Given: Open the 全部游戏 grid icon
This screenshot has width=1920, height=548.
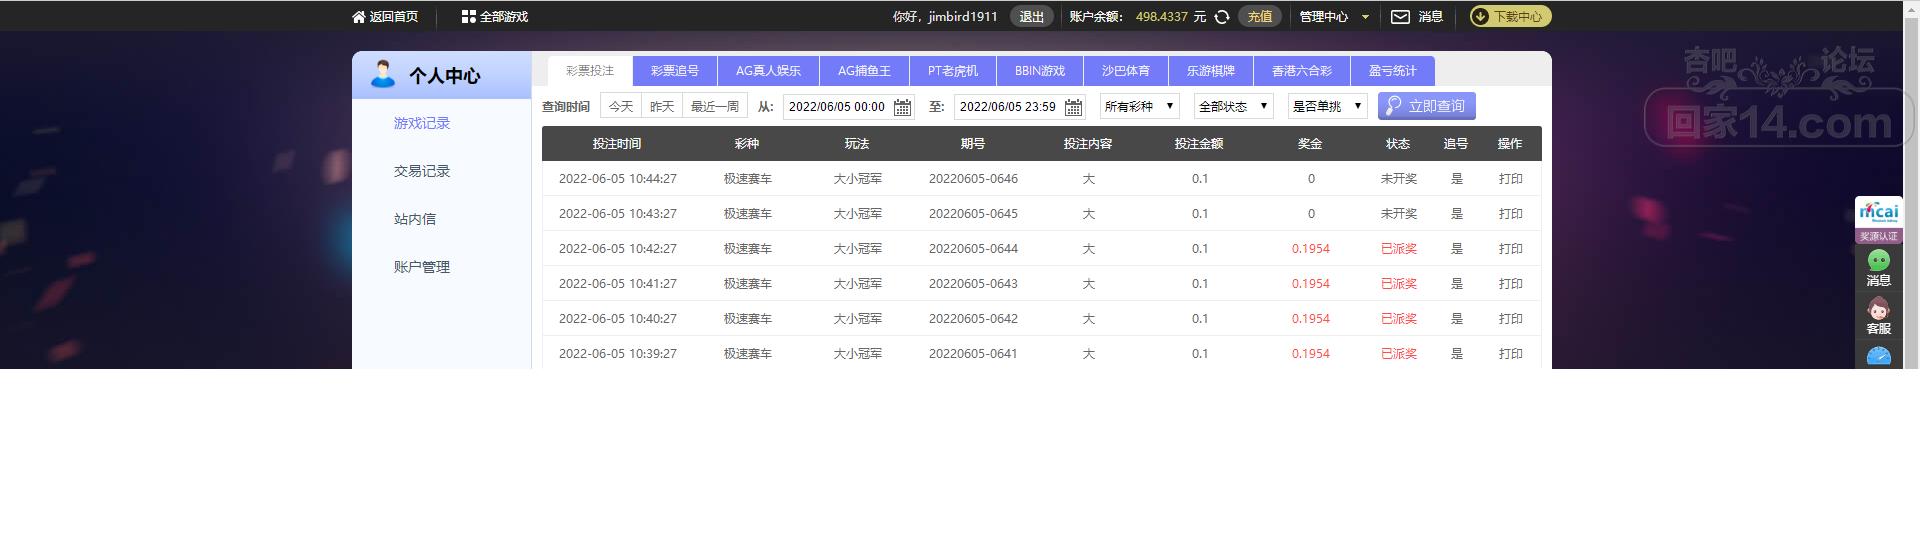Looking at the screenshot, I should tap(468, 17).
